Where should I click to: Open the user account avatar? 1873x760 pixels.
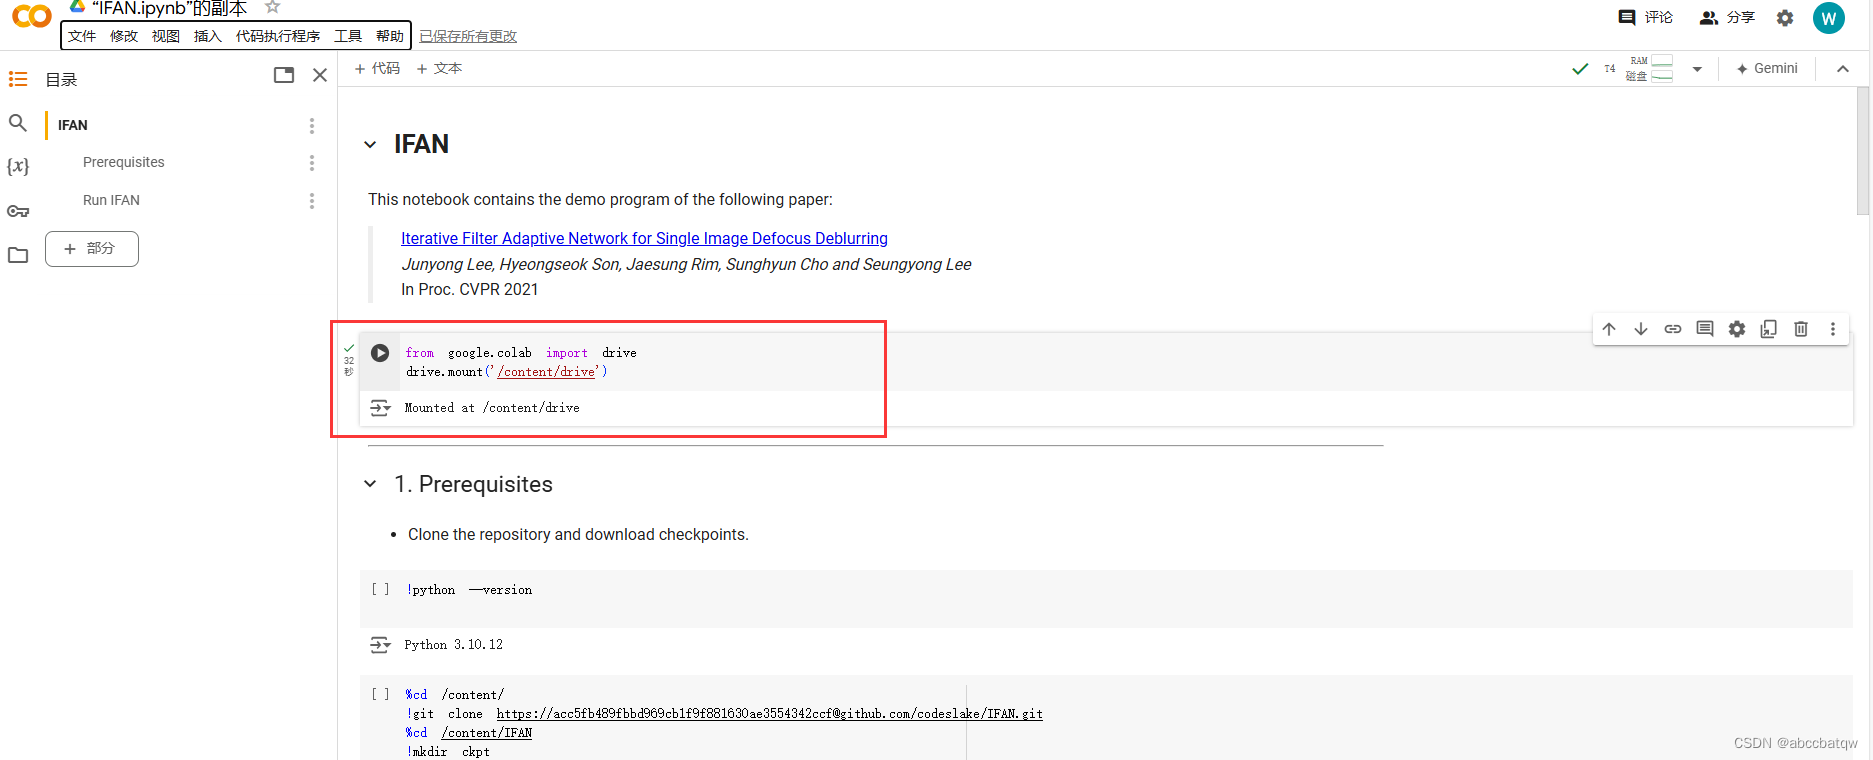(x=1829, y=18)
